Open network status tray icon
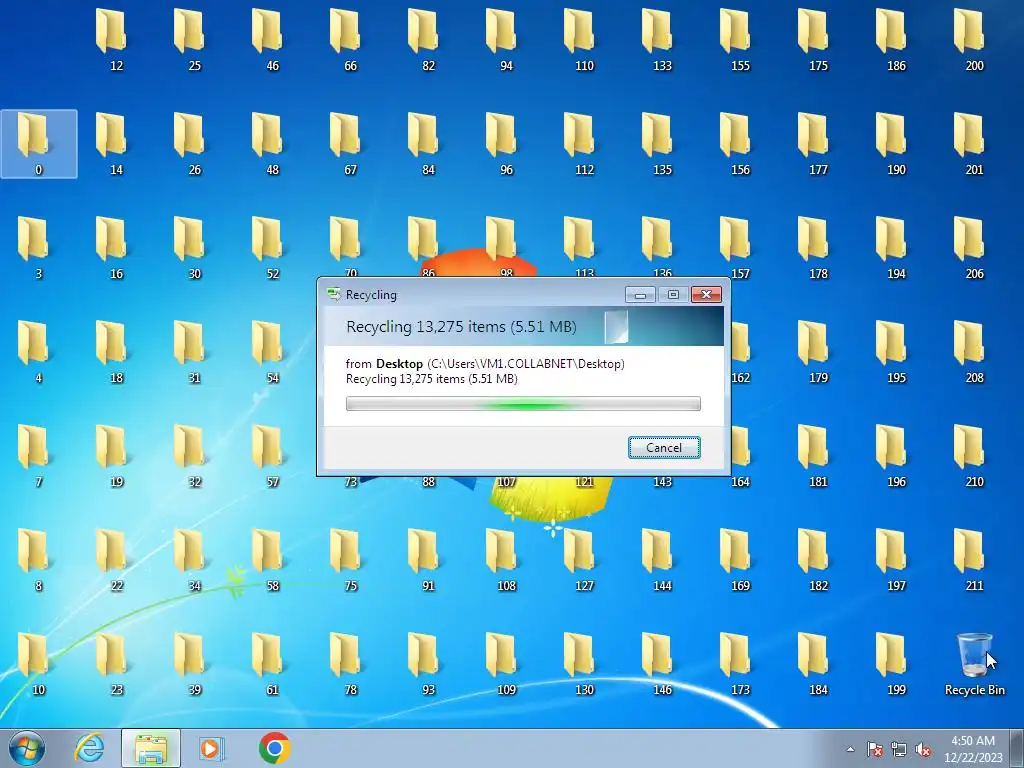Viewport: 1024px width, 768px height. click(899, 749)
